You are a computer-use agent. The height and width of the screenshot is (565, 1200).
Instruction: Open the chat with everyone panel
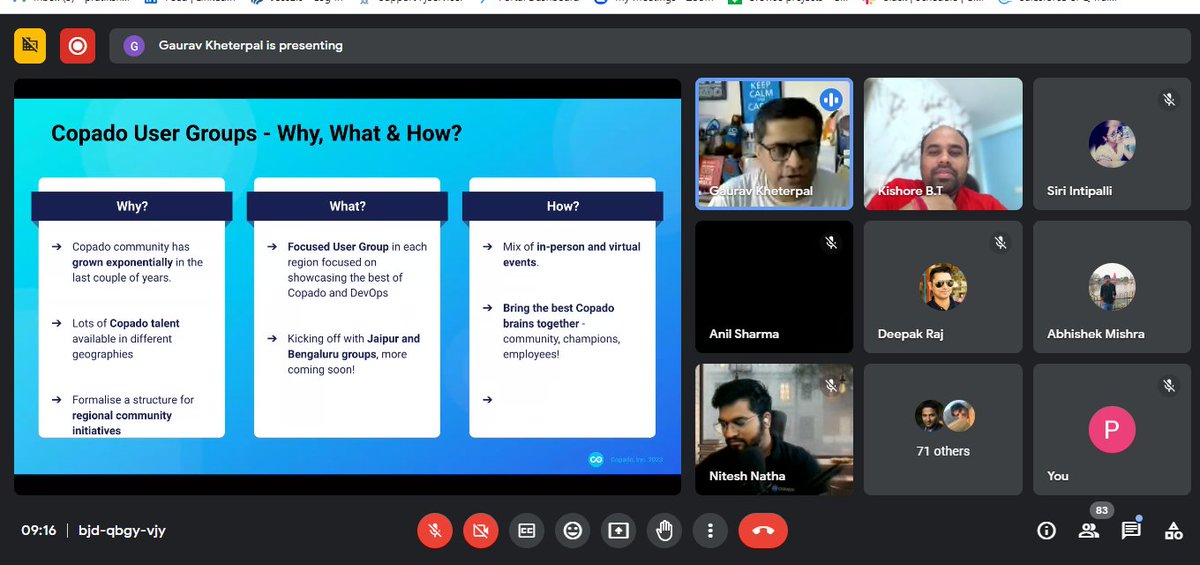click(1131, 531)
